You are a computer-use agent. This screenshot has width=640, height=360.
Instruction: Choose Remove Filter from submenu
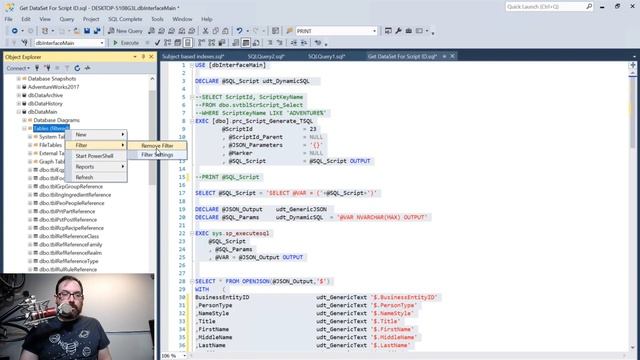(157, 146)
